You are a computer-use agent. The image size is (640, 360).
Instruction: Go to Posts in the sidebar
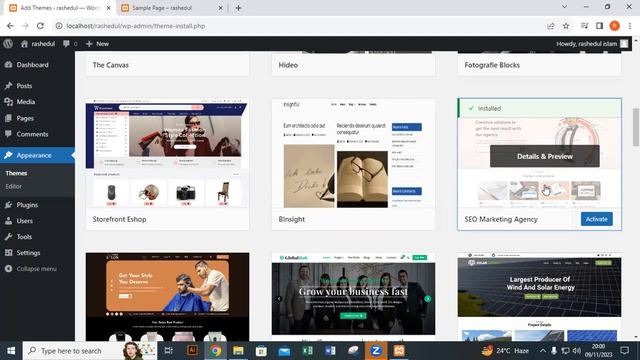click(x=24, y=86)
